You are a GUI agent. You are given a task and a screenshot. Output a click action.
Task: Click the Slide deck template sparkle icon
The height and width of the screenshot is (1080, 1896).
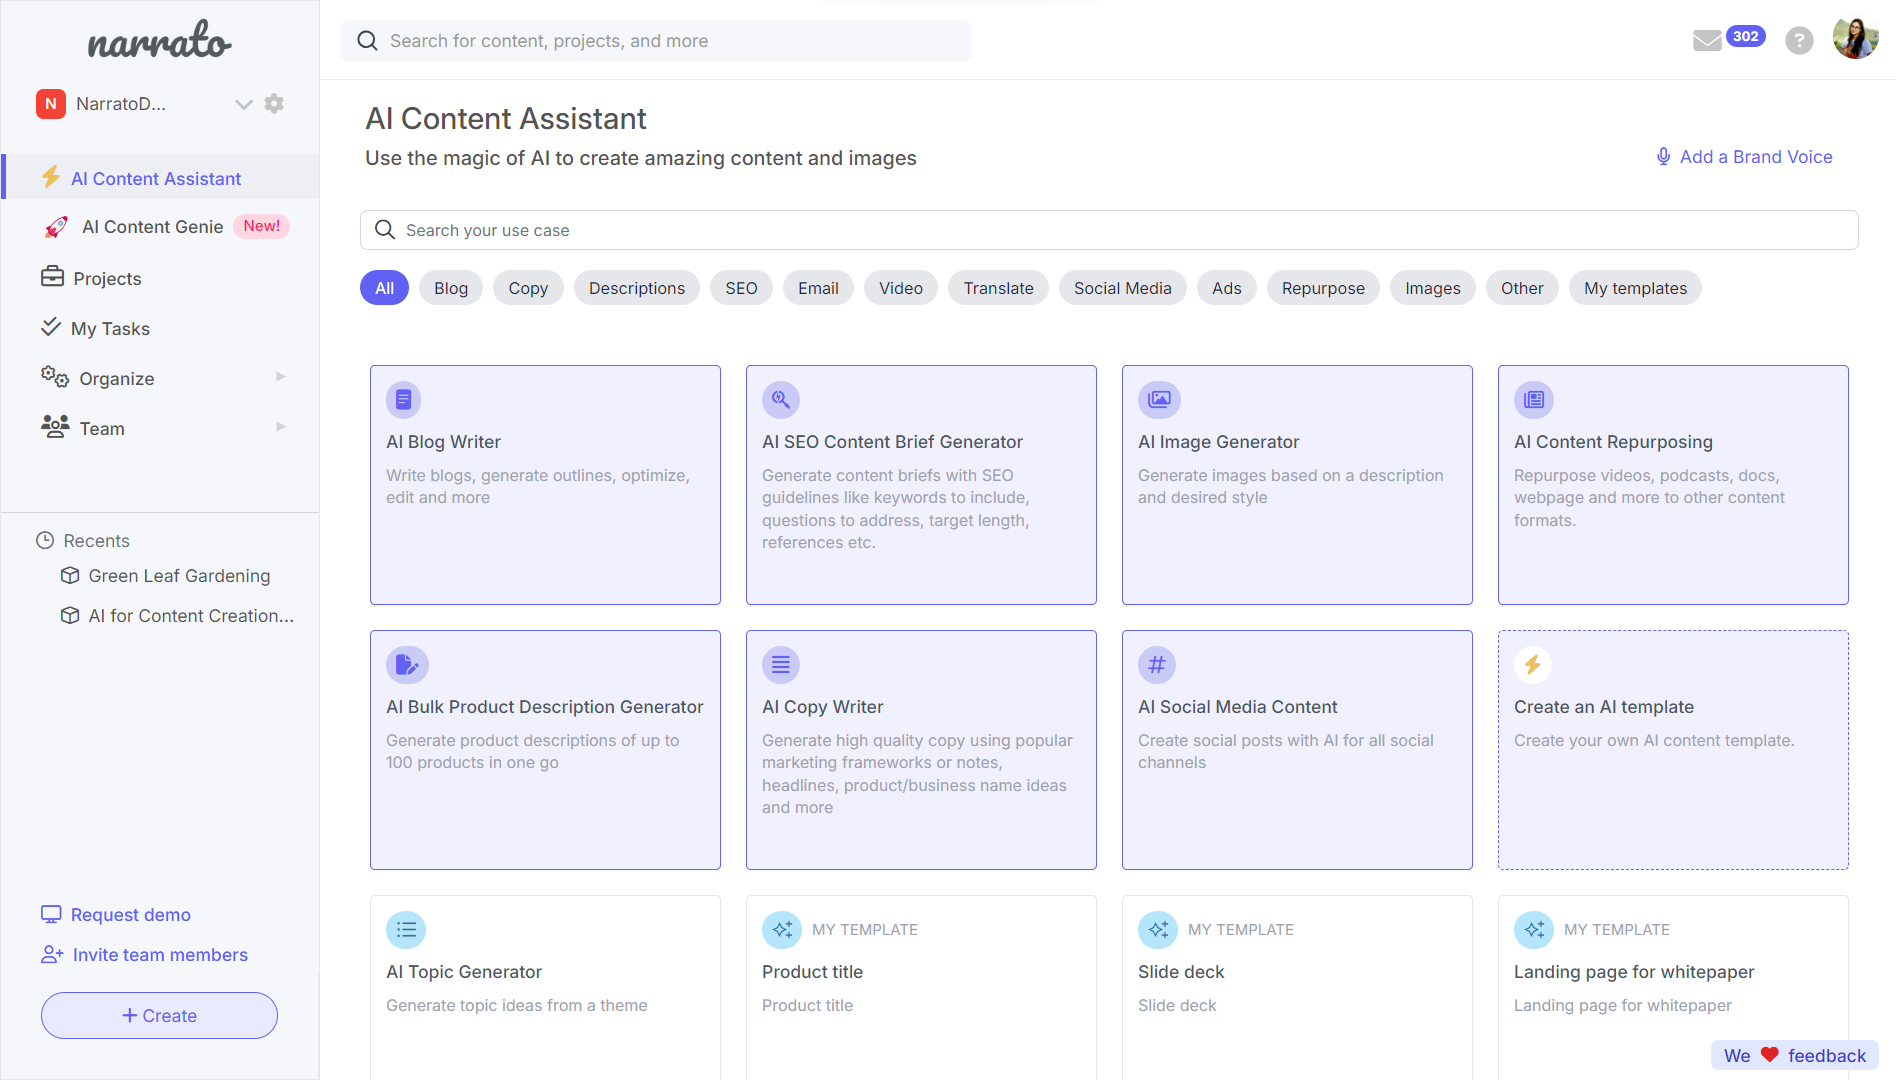click(x=1158, y=930)
